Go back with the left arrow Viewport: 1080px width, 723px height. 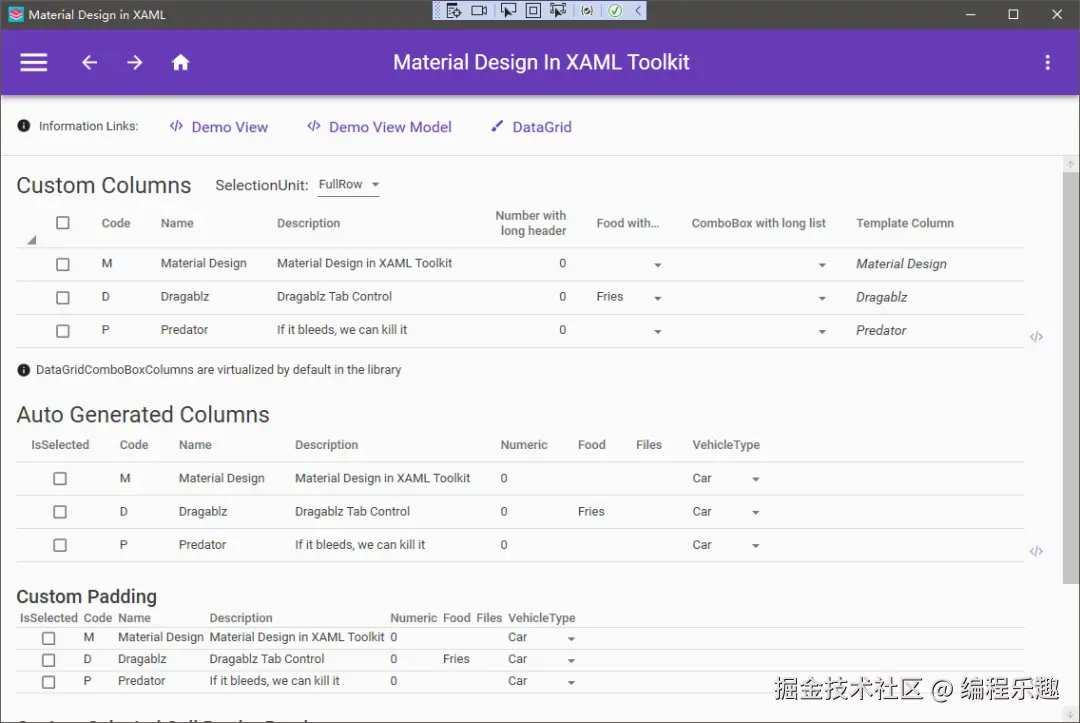[x=90, y=63]
